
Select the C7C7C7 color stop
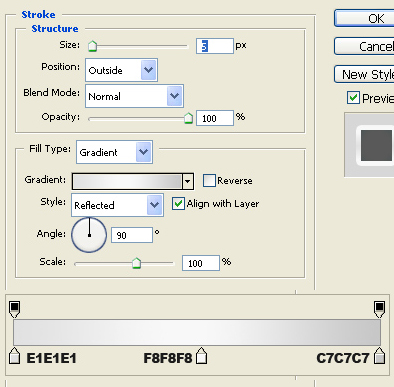click(x=379, y=356)
